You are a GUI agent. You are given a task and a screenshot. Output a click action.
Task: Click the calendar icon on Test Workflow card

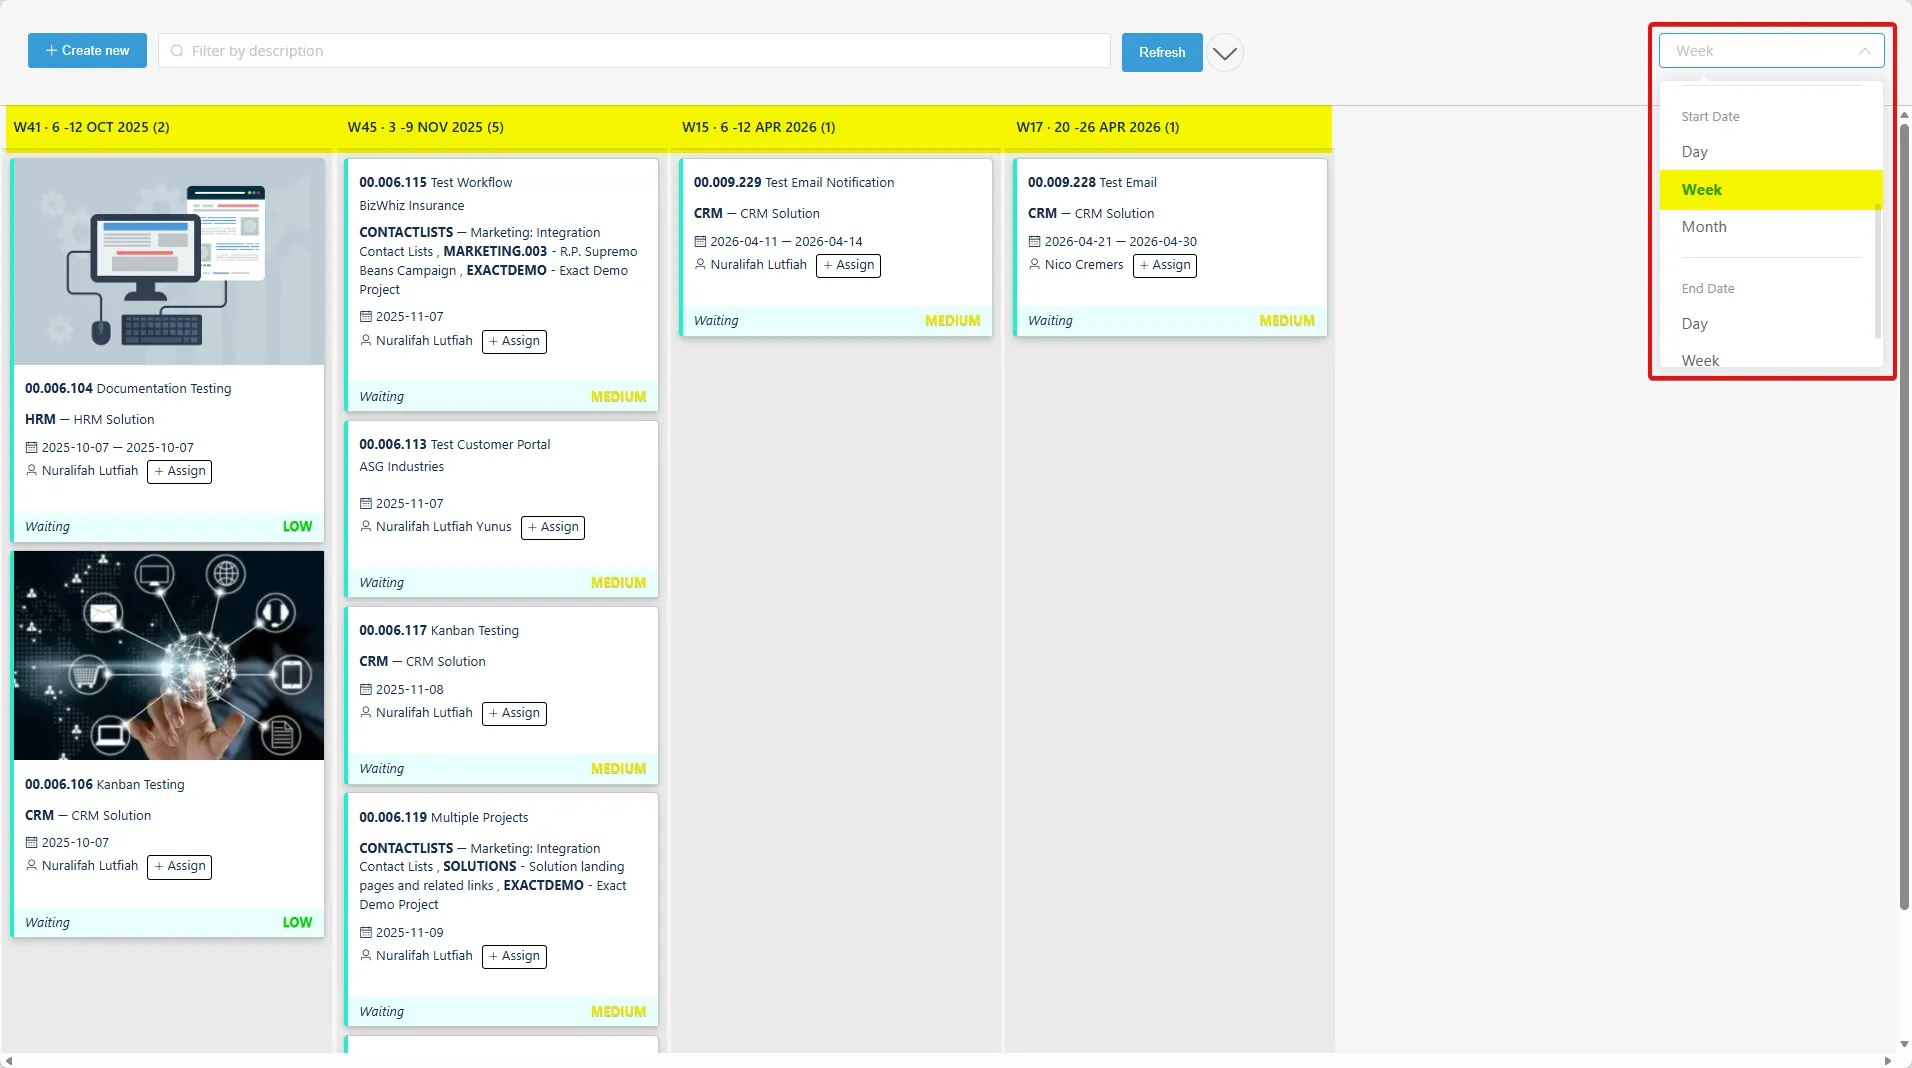(366, 317)
